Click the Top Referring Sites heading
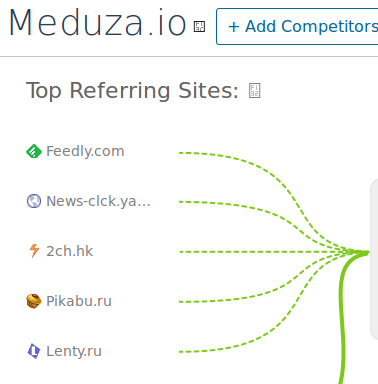Viewport: 378px width, 384px height. (x=132, y=90)
